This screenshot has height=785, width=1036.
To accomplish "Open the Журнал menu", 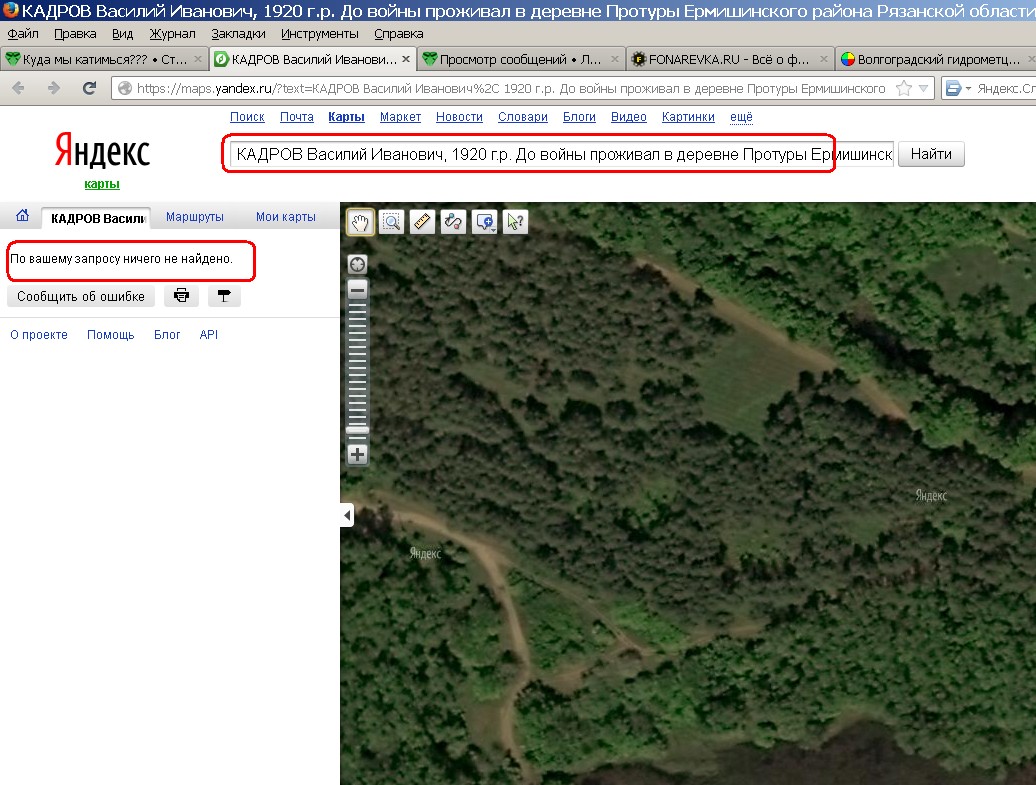I will click(172, 34).
